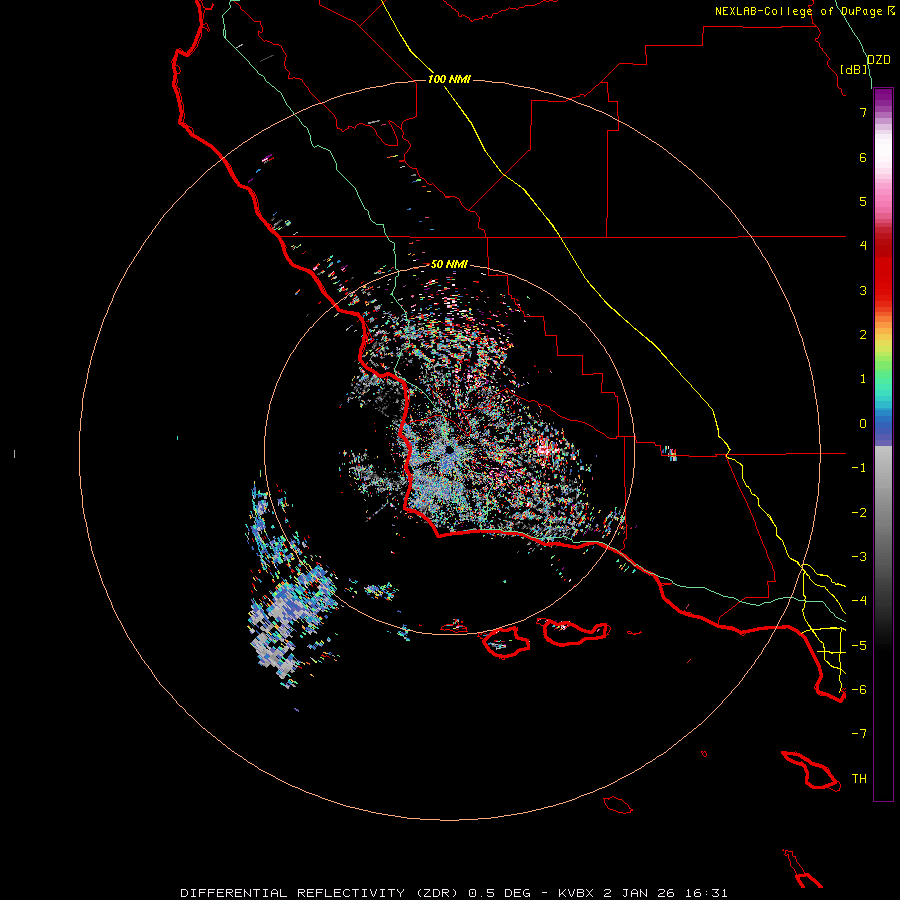
Task: Click the '100 NMI' range ring label
Action: pyautogui.click(x=449, y=79)
